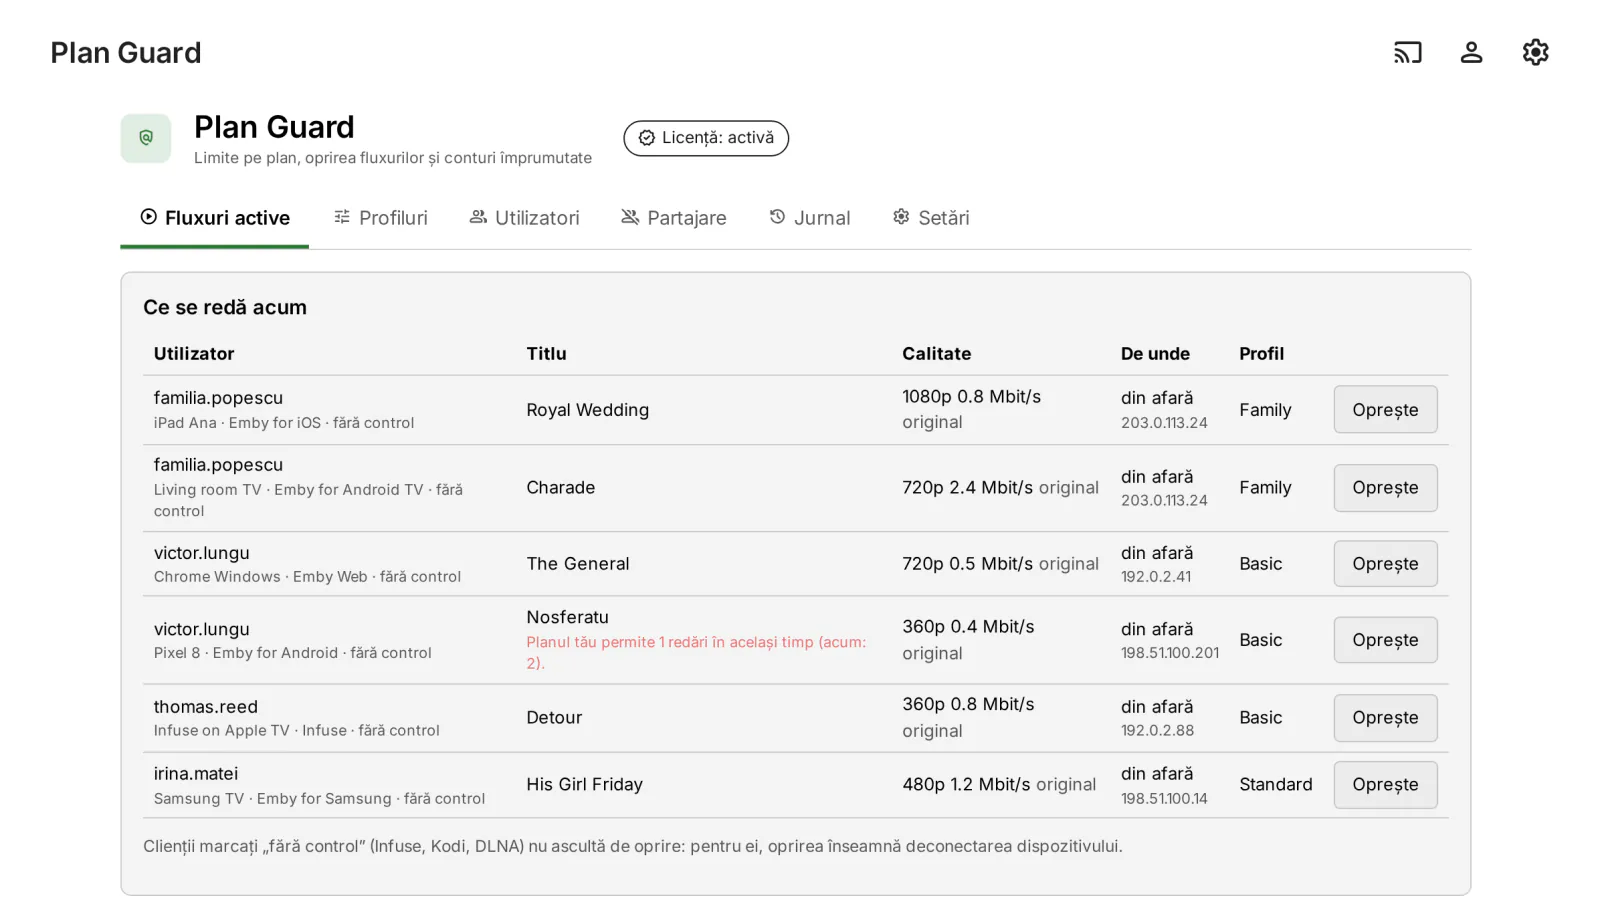Stop the Nosferatu stream
Screen dimensions: 1600x900
click(1385, 640)
